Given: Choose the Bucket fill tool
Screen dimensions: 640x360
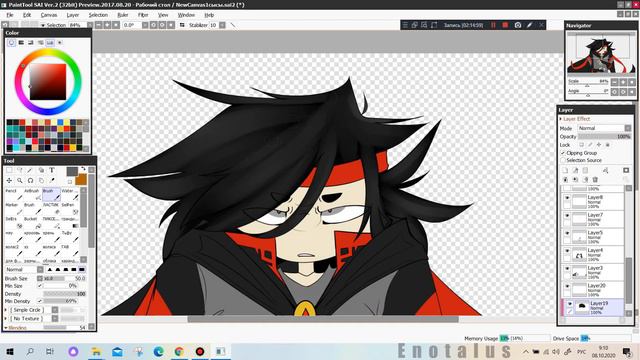Looking at the screenshot, I should pos(32,222).
